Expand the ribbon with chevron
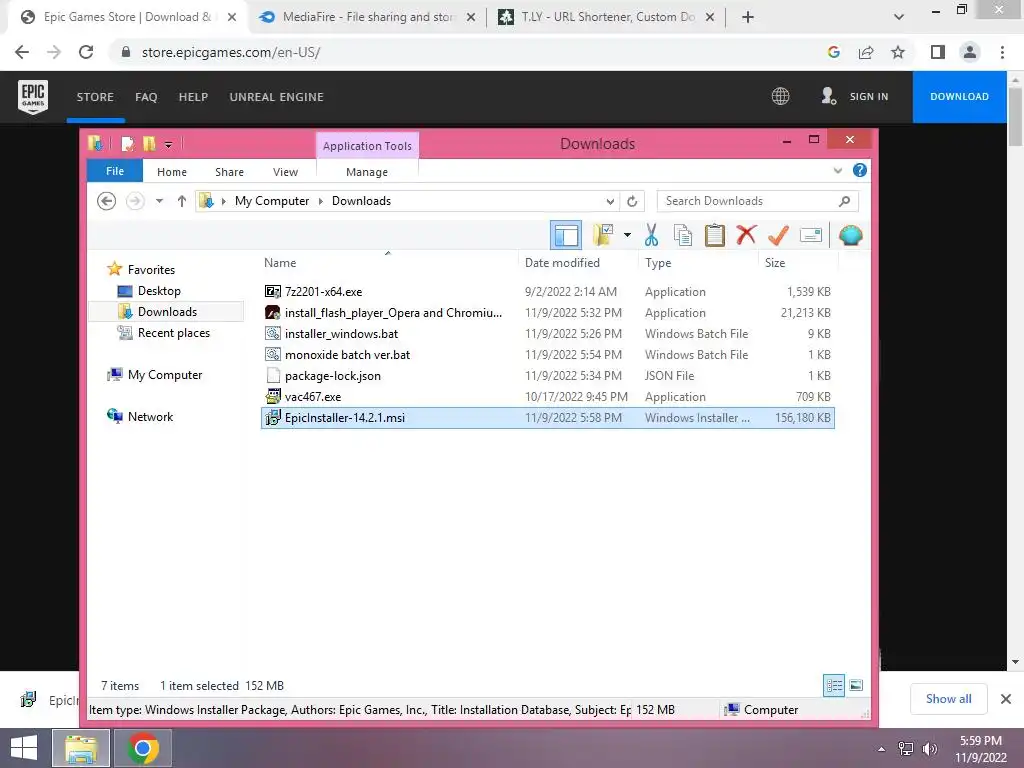This screenshot has height=768, width=1024. point(838,171)
